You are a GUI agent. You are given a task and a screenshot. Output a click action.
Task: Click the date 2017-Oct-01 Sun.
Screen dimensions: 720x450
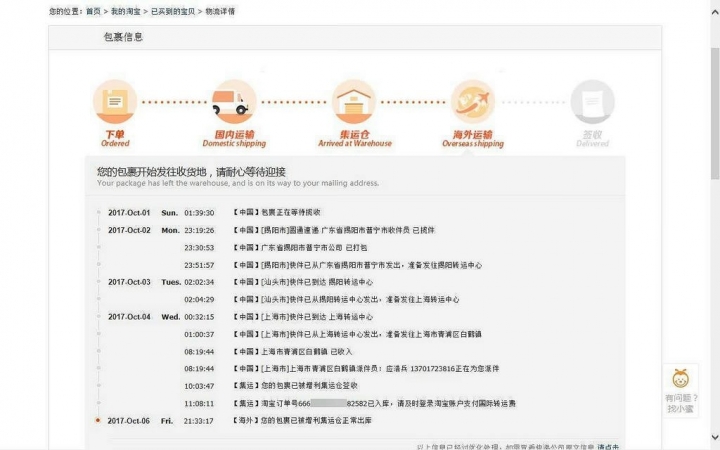coord(143,213)
